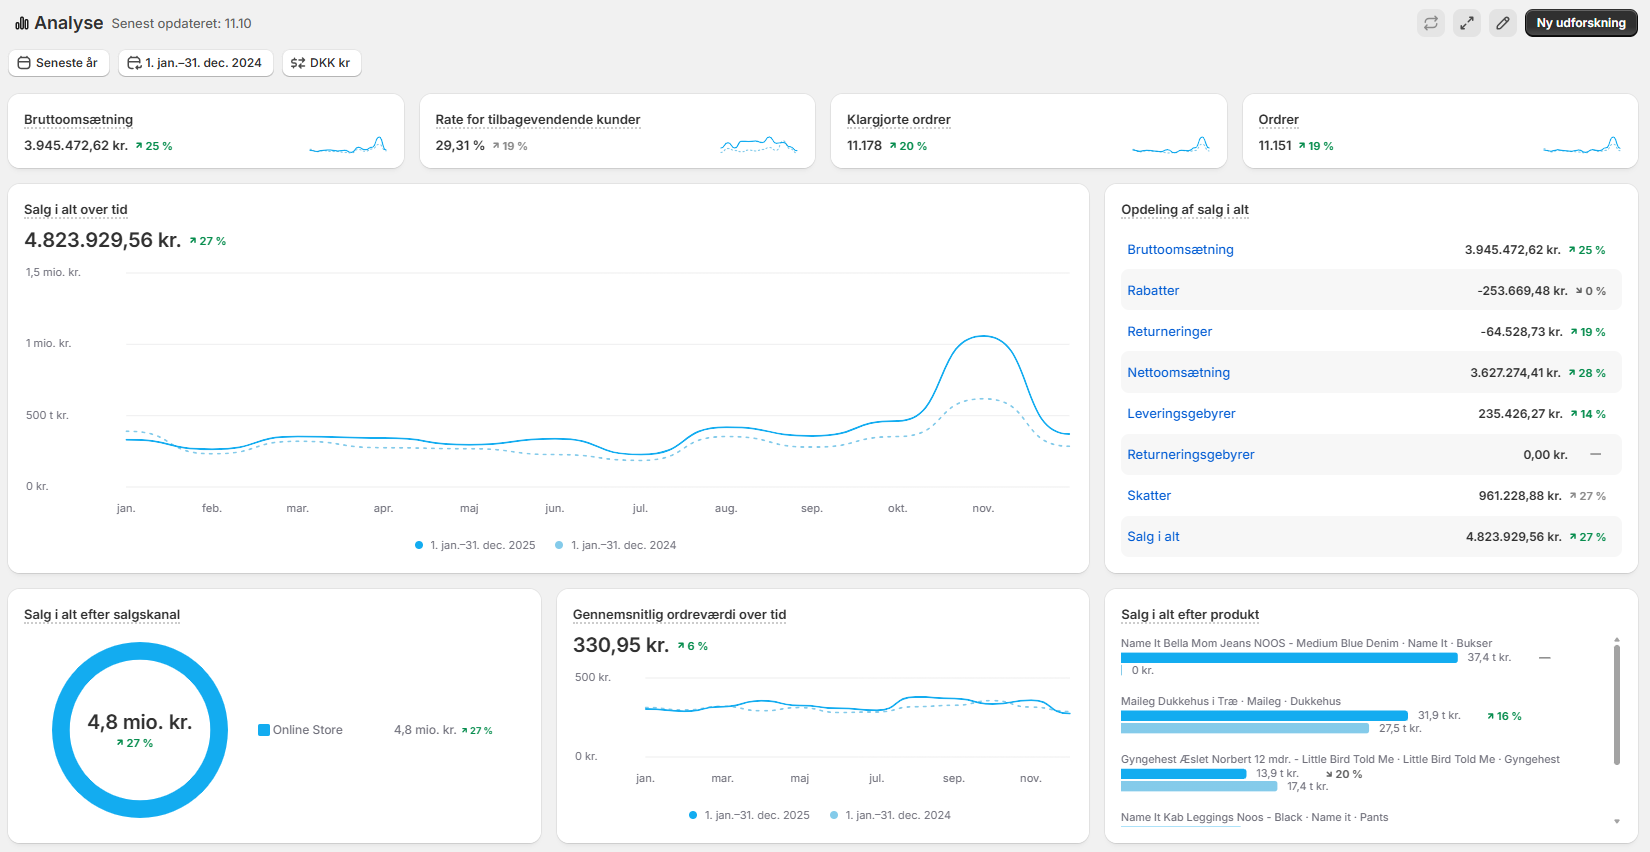Screen dimensions: 1650x852
Task: Click the fullscreen expand arrows icon
Action: click(x=1467, y=23)
